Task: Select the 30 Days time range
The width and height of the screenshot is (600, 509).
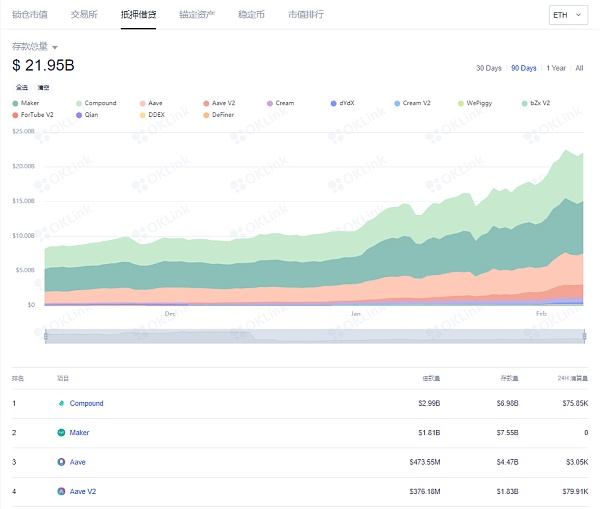Action: (x=488, y=68)
